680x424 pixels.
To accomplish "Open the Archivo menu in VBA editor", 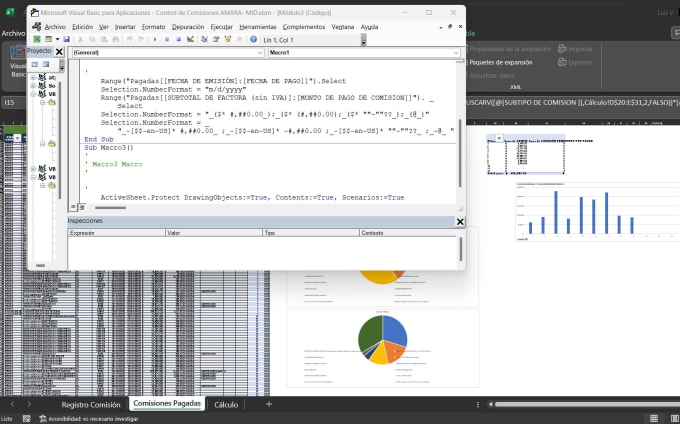I will click(x=55, y=27).
